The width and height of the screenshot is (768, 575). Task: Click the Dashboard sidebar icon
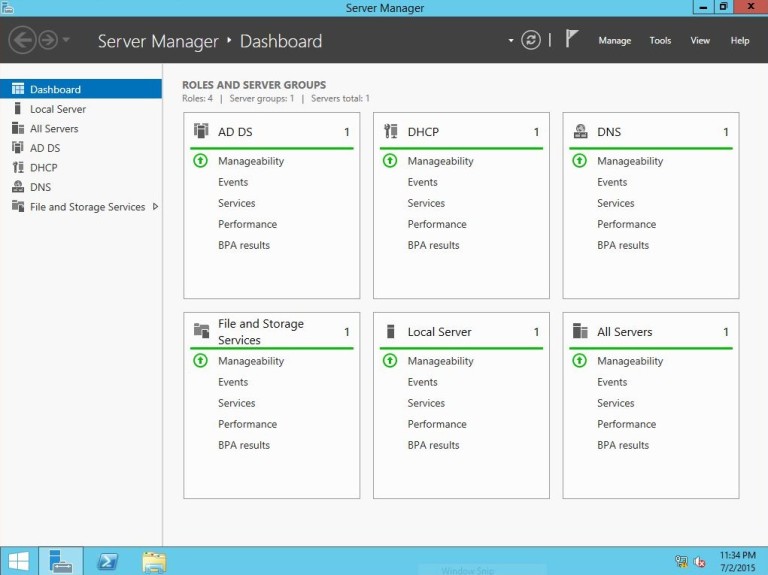[18, 89]
